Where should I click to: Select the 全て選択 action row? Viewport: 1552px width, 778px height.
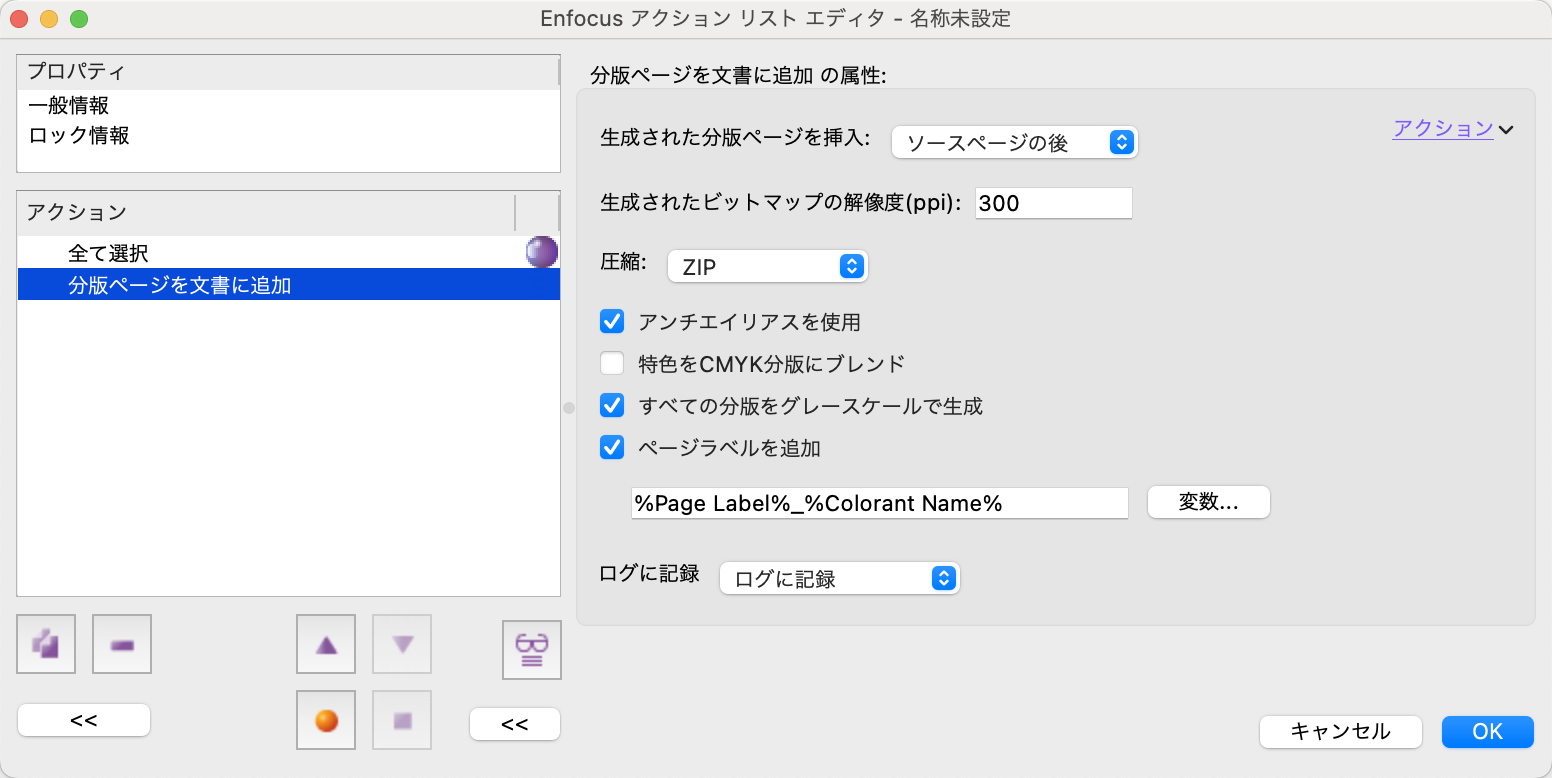(x=288, y=253)
